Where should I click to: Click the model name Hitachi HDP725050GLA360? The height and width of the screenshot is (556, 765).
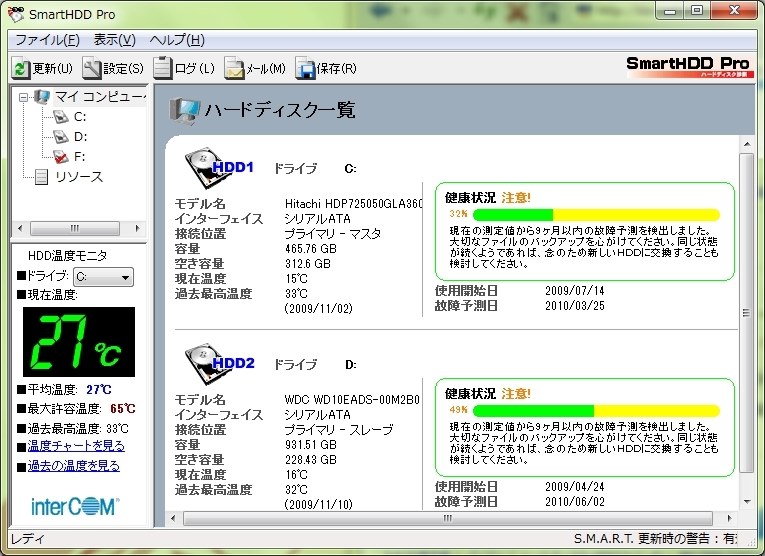[353, 204]
